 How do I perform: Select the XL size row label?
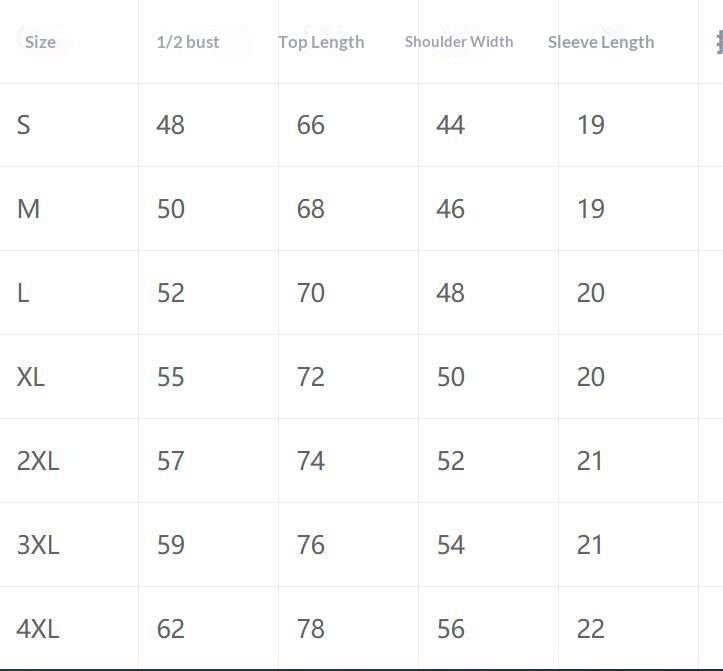[x=31, y=377]
